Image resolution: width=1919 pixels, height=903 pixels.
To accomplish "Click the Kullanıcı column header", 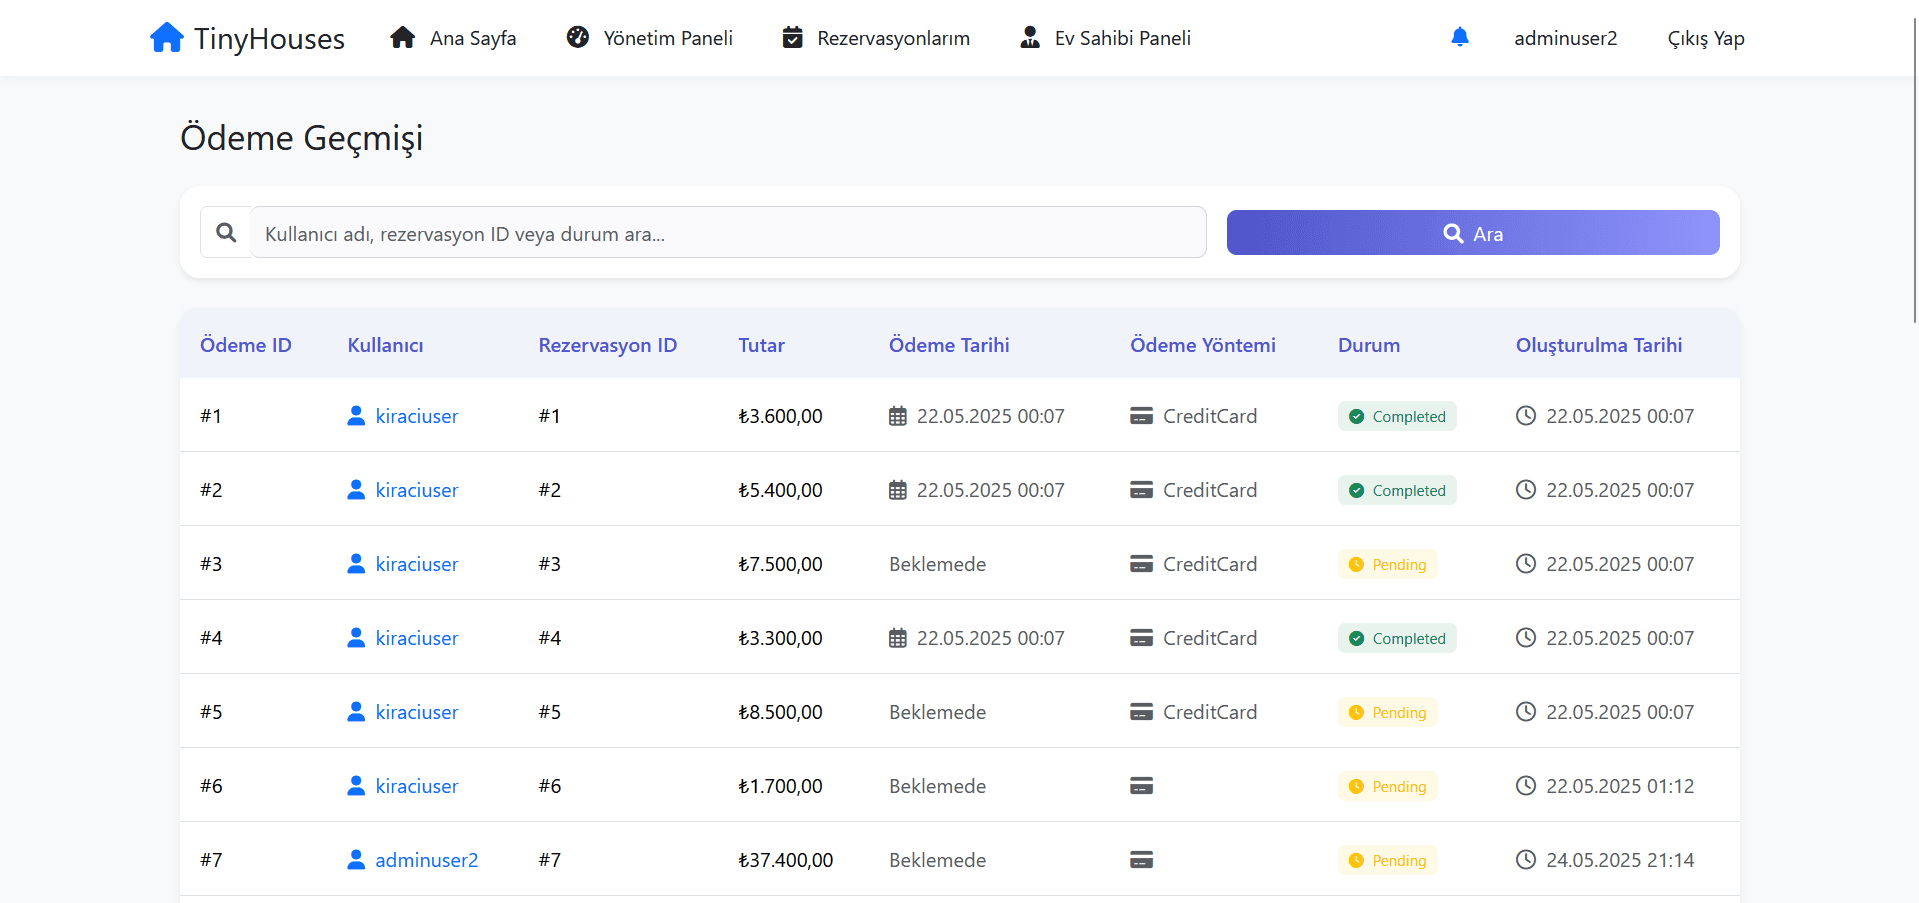I will (x=385, y=345).
